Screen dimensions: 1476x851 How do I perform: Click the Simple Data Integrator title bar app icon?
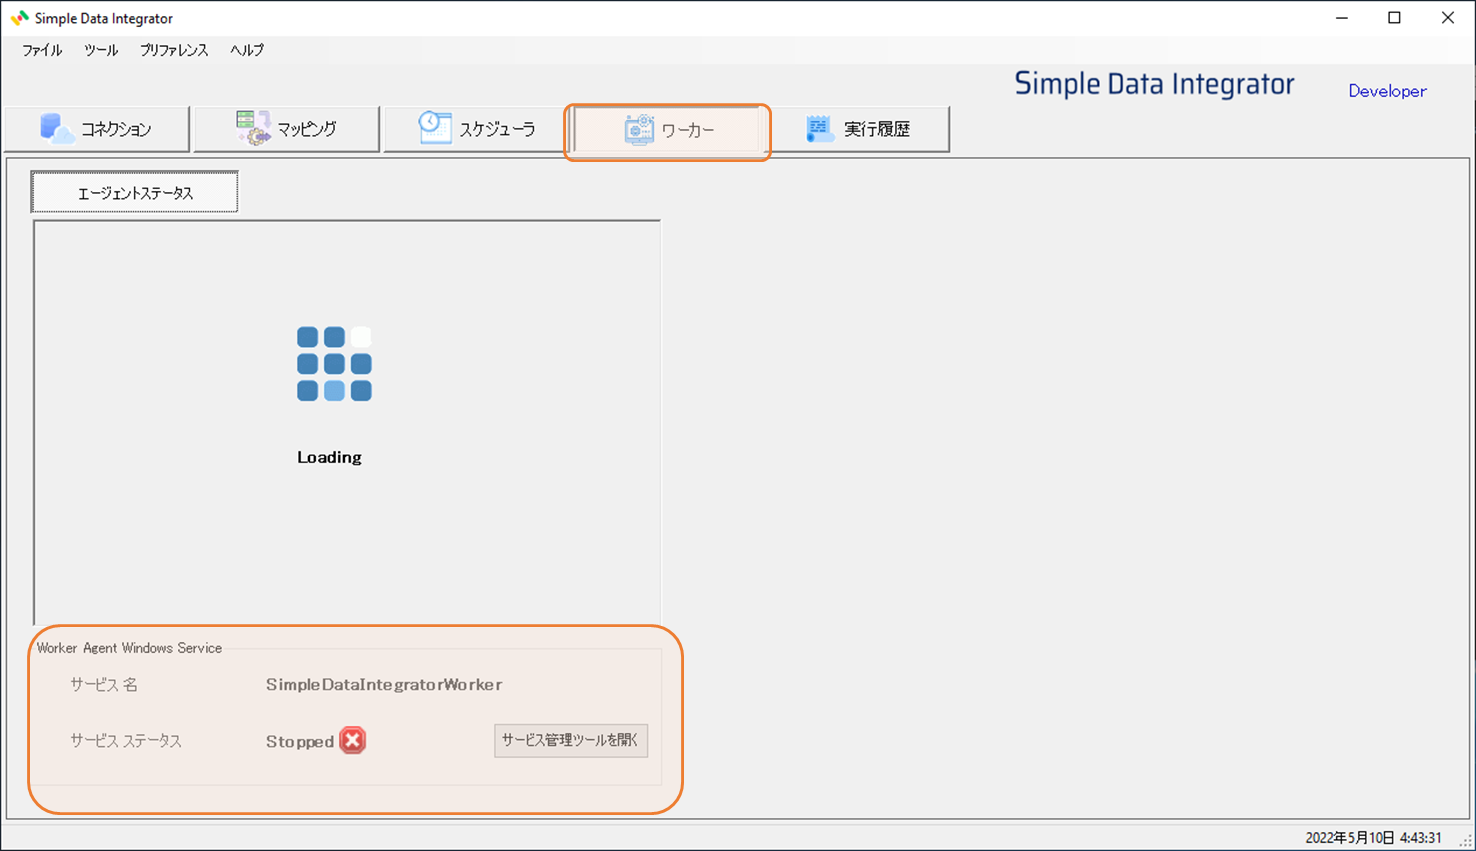click(19, 18)
